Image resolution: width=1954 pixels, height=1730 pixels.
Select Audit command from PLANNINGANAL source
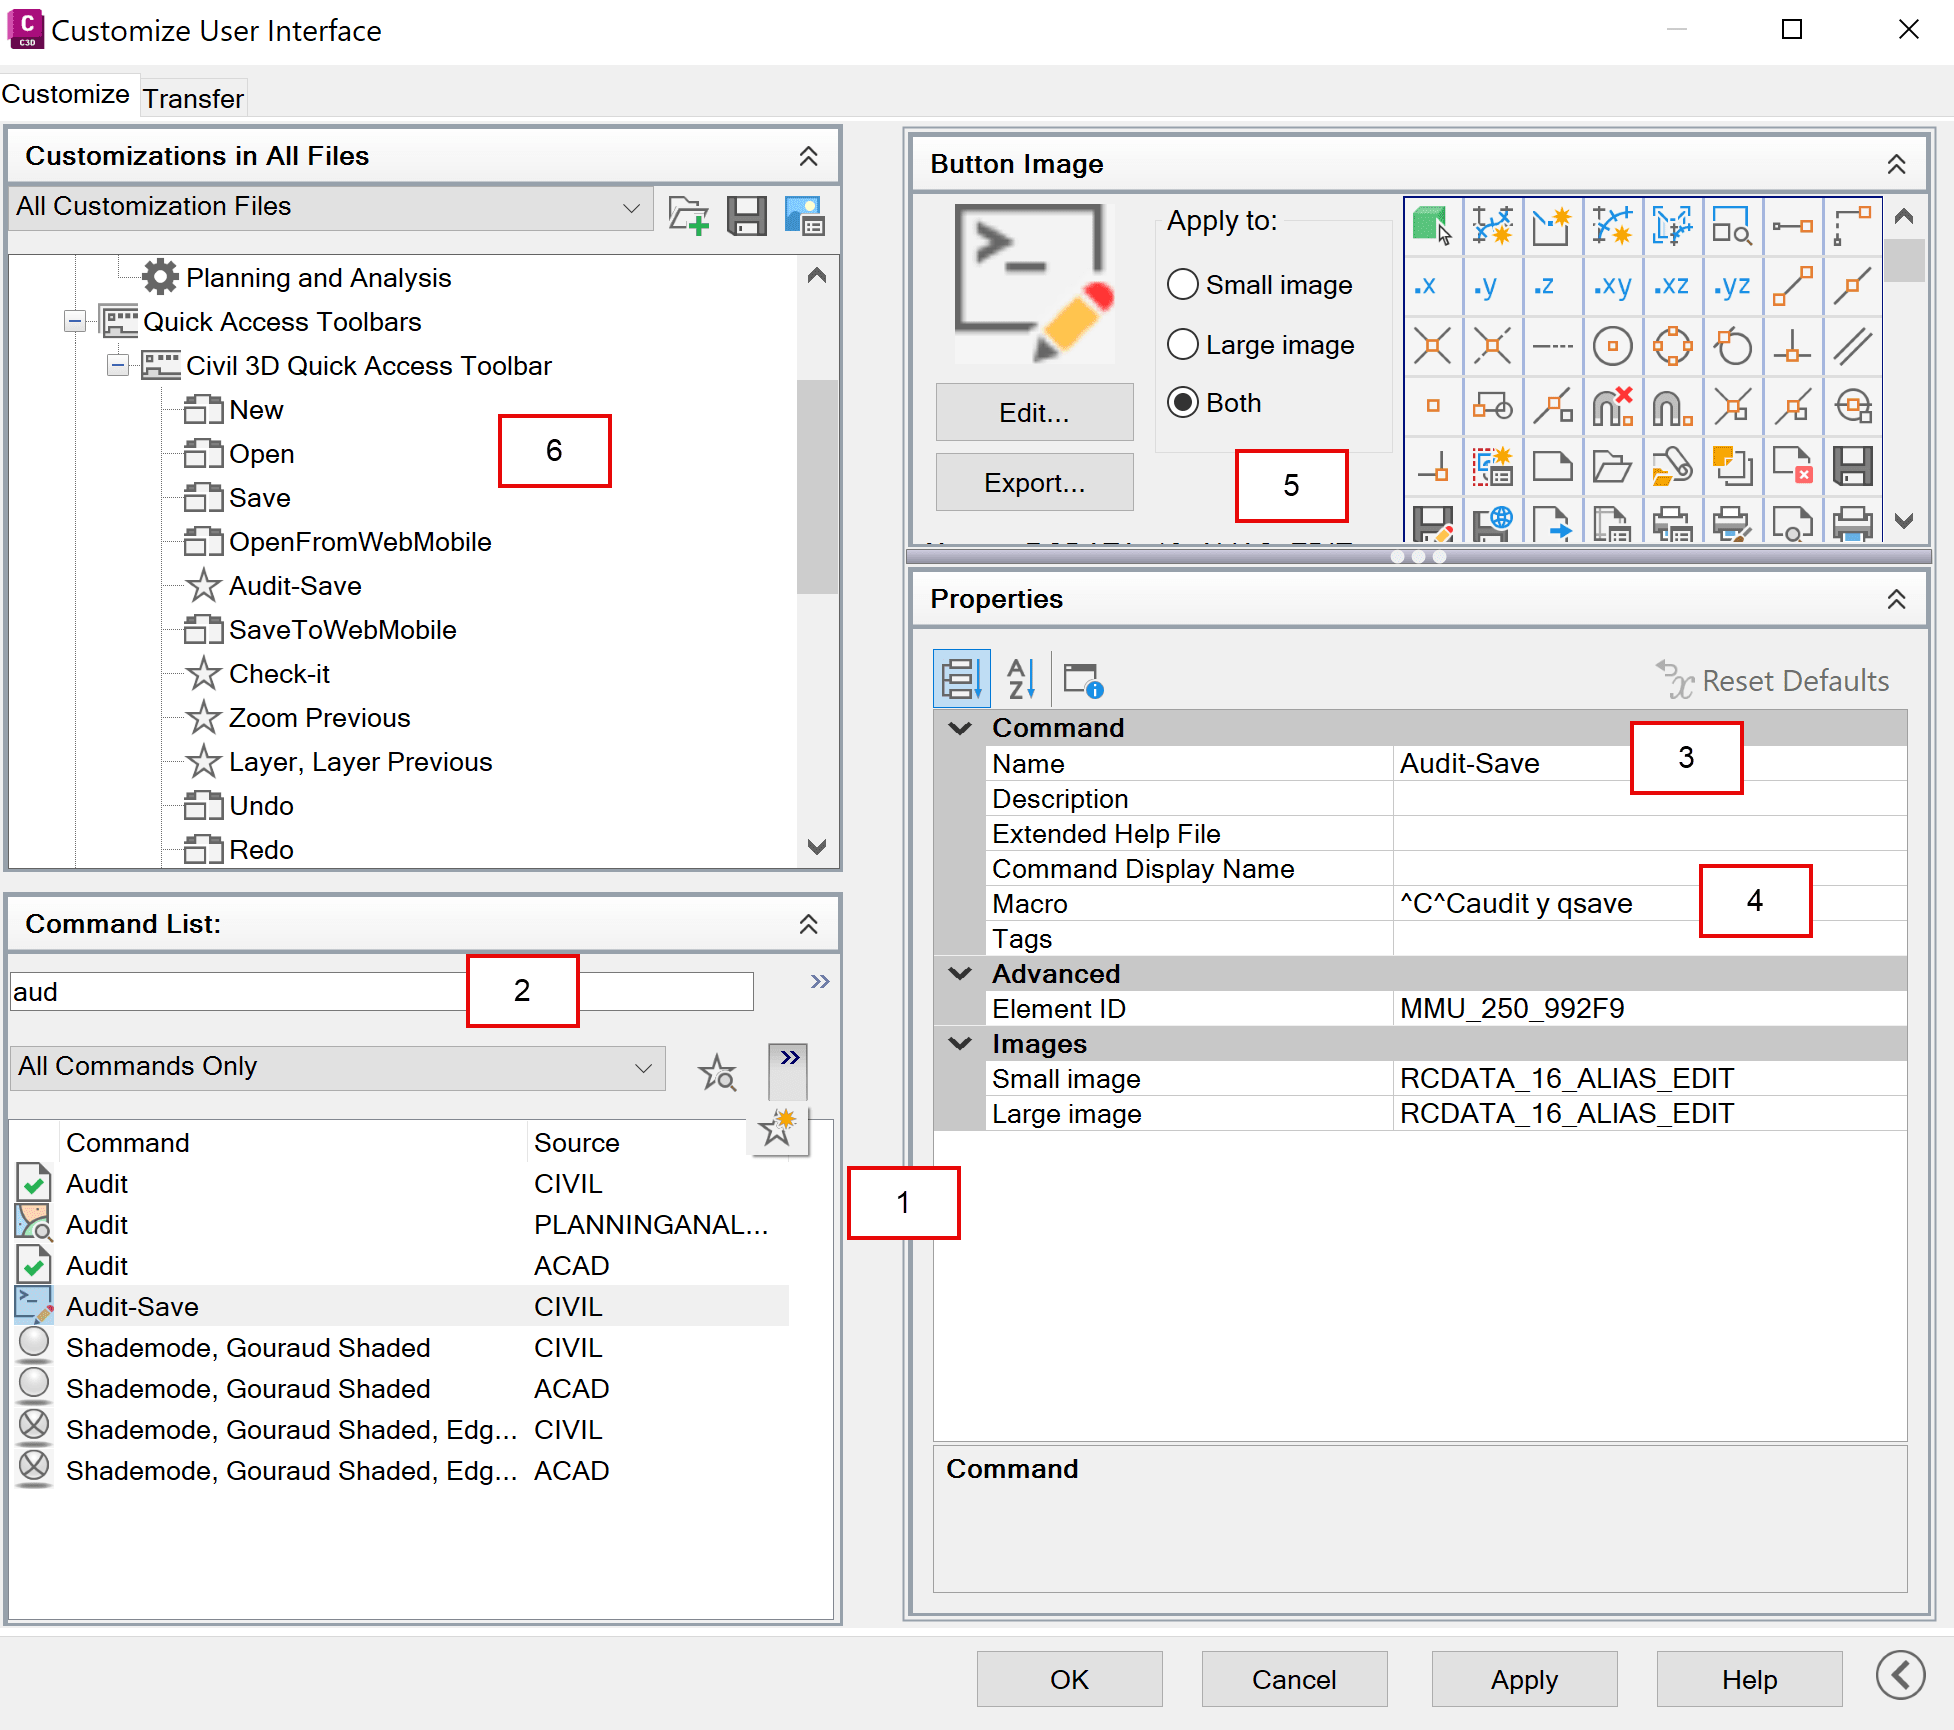point(402,1224)
